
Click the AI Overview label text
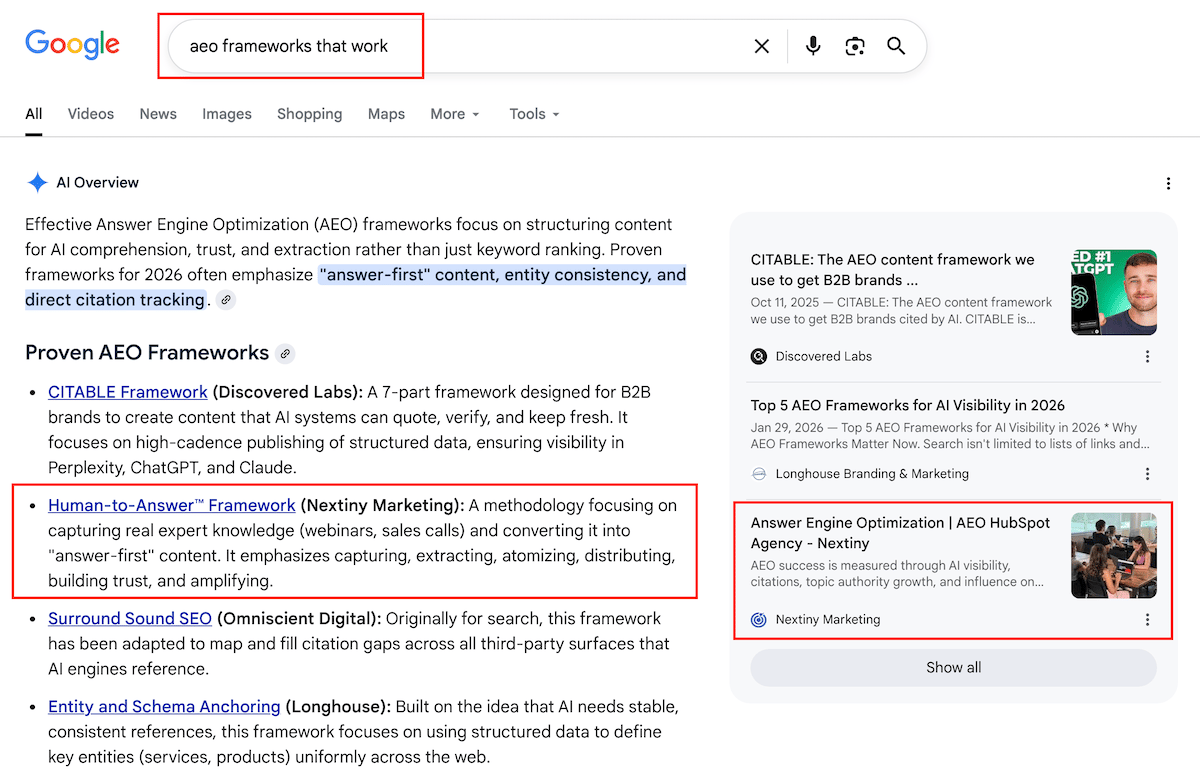(98, 183)
